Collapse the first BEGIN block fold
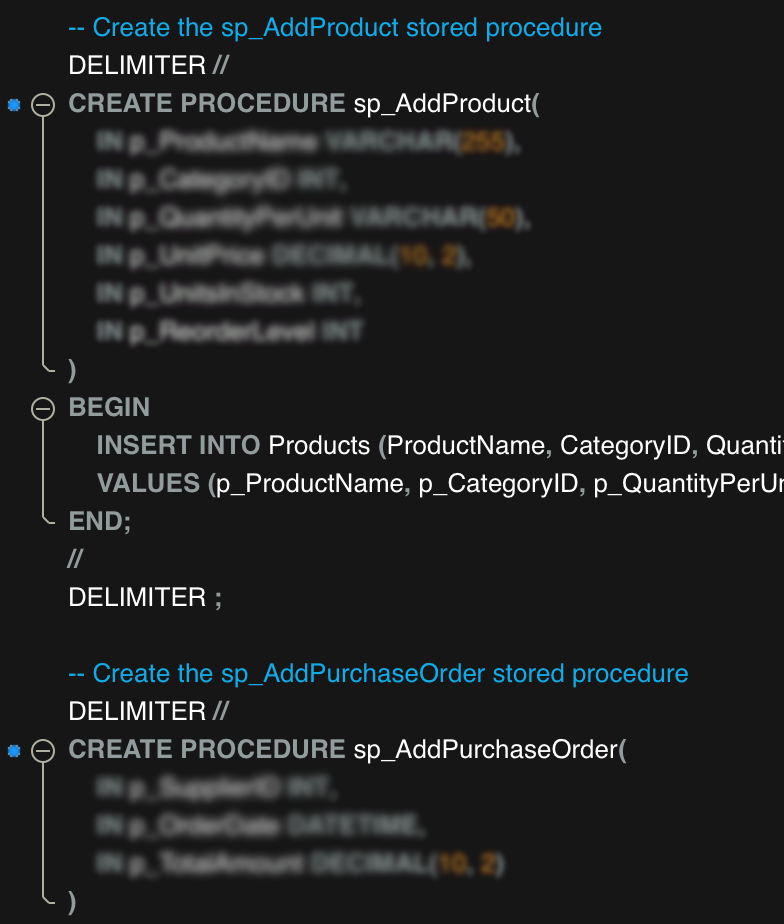Viewport: 784px width, 924px height. pyautogui.click(x=43, y=408)
